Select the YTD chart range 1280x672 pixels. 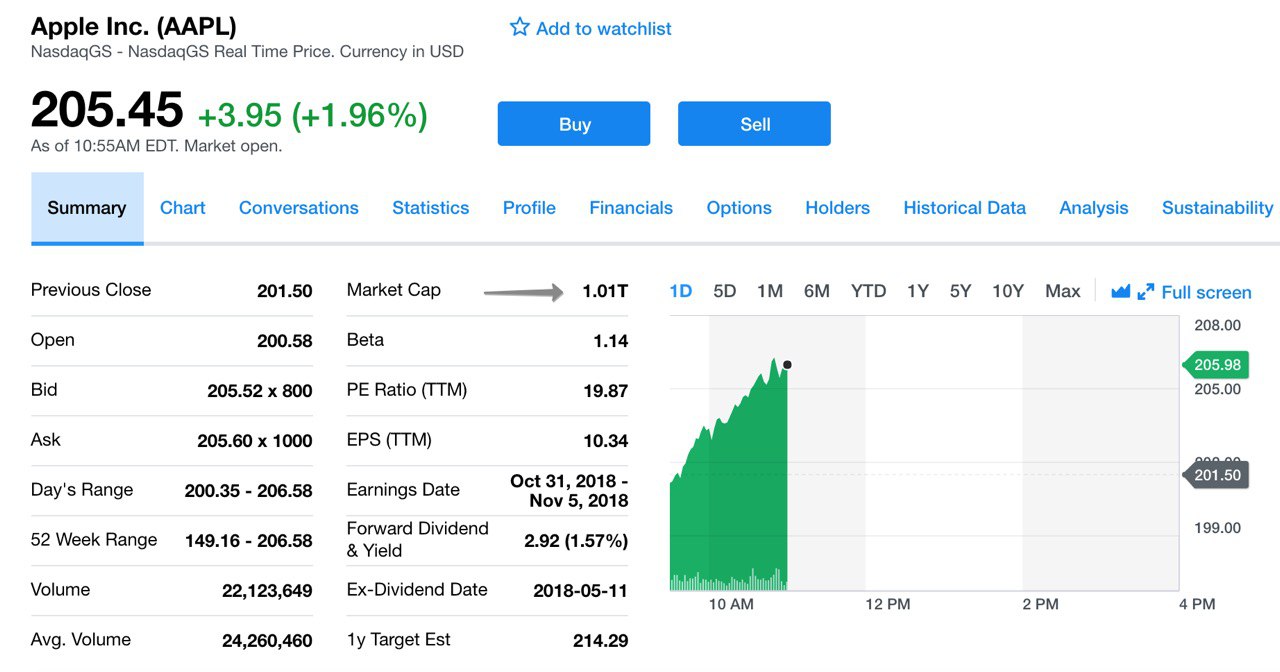(x=868, y=291)
